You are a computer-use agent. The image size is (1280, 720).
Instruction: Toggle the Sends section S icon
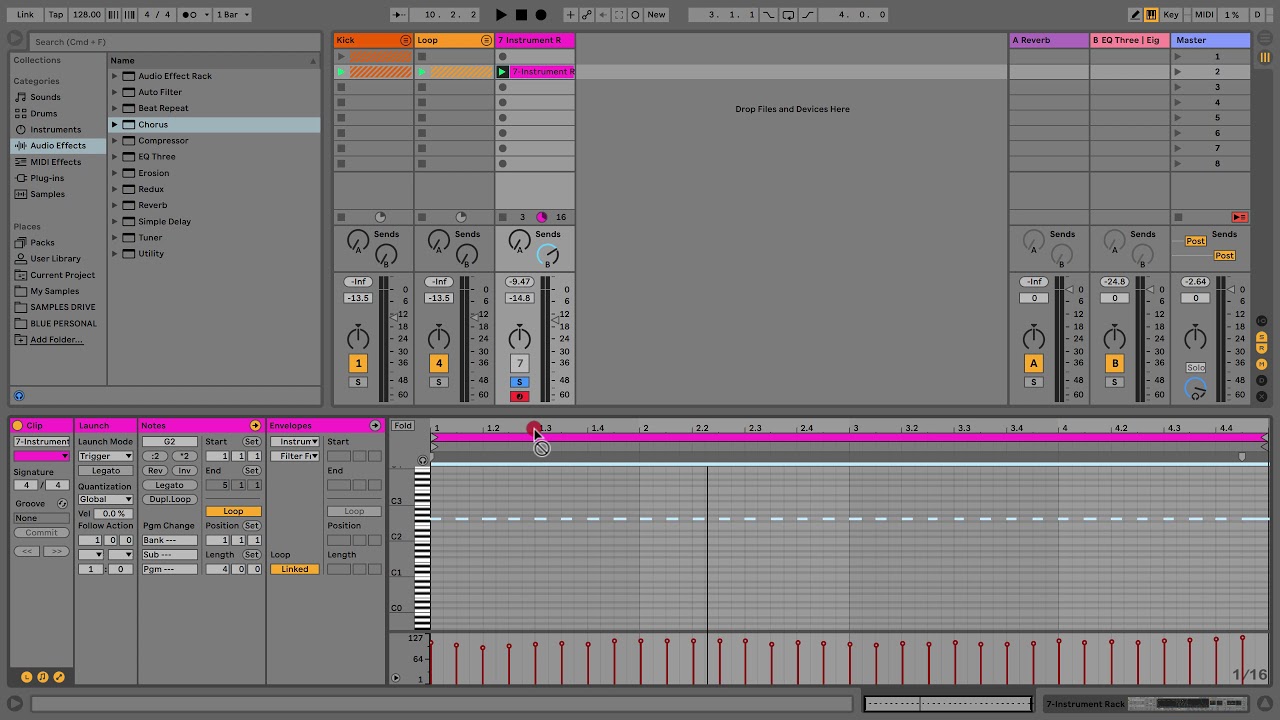pos(1262,337)
